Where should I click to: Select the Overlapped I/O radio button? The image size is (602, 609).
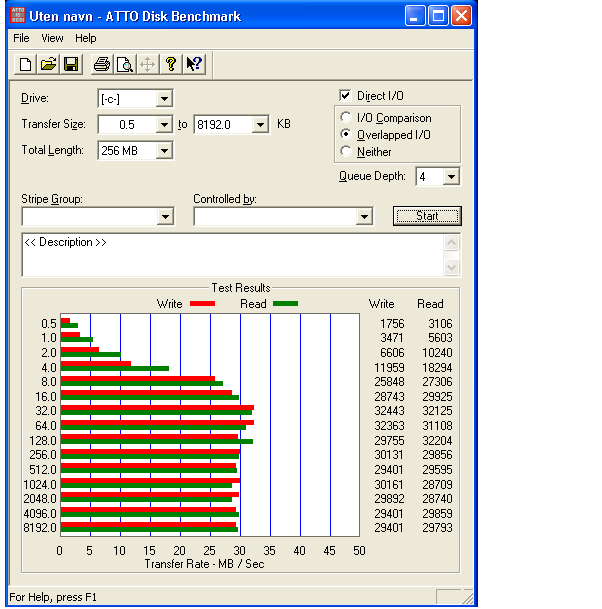pos(346,134)
